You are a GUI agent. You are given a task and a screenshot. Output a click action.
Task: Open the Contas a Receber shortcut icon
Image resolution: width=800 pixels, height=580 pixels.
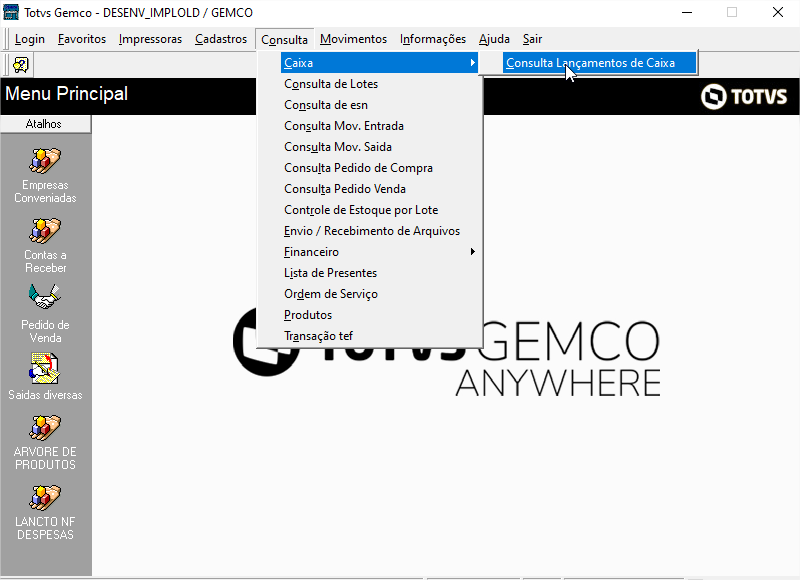click(x=45, y=231)
